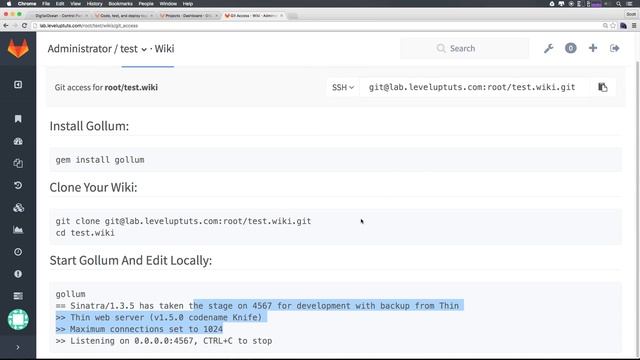Click the Administrator / test breadcrumb link
Image resolution: width=640 pixels, height=360 pixels.
pos(93,49)
